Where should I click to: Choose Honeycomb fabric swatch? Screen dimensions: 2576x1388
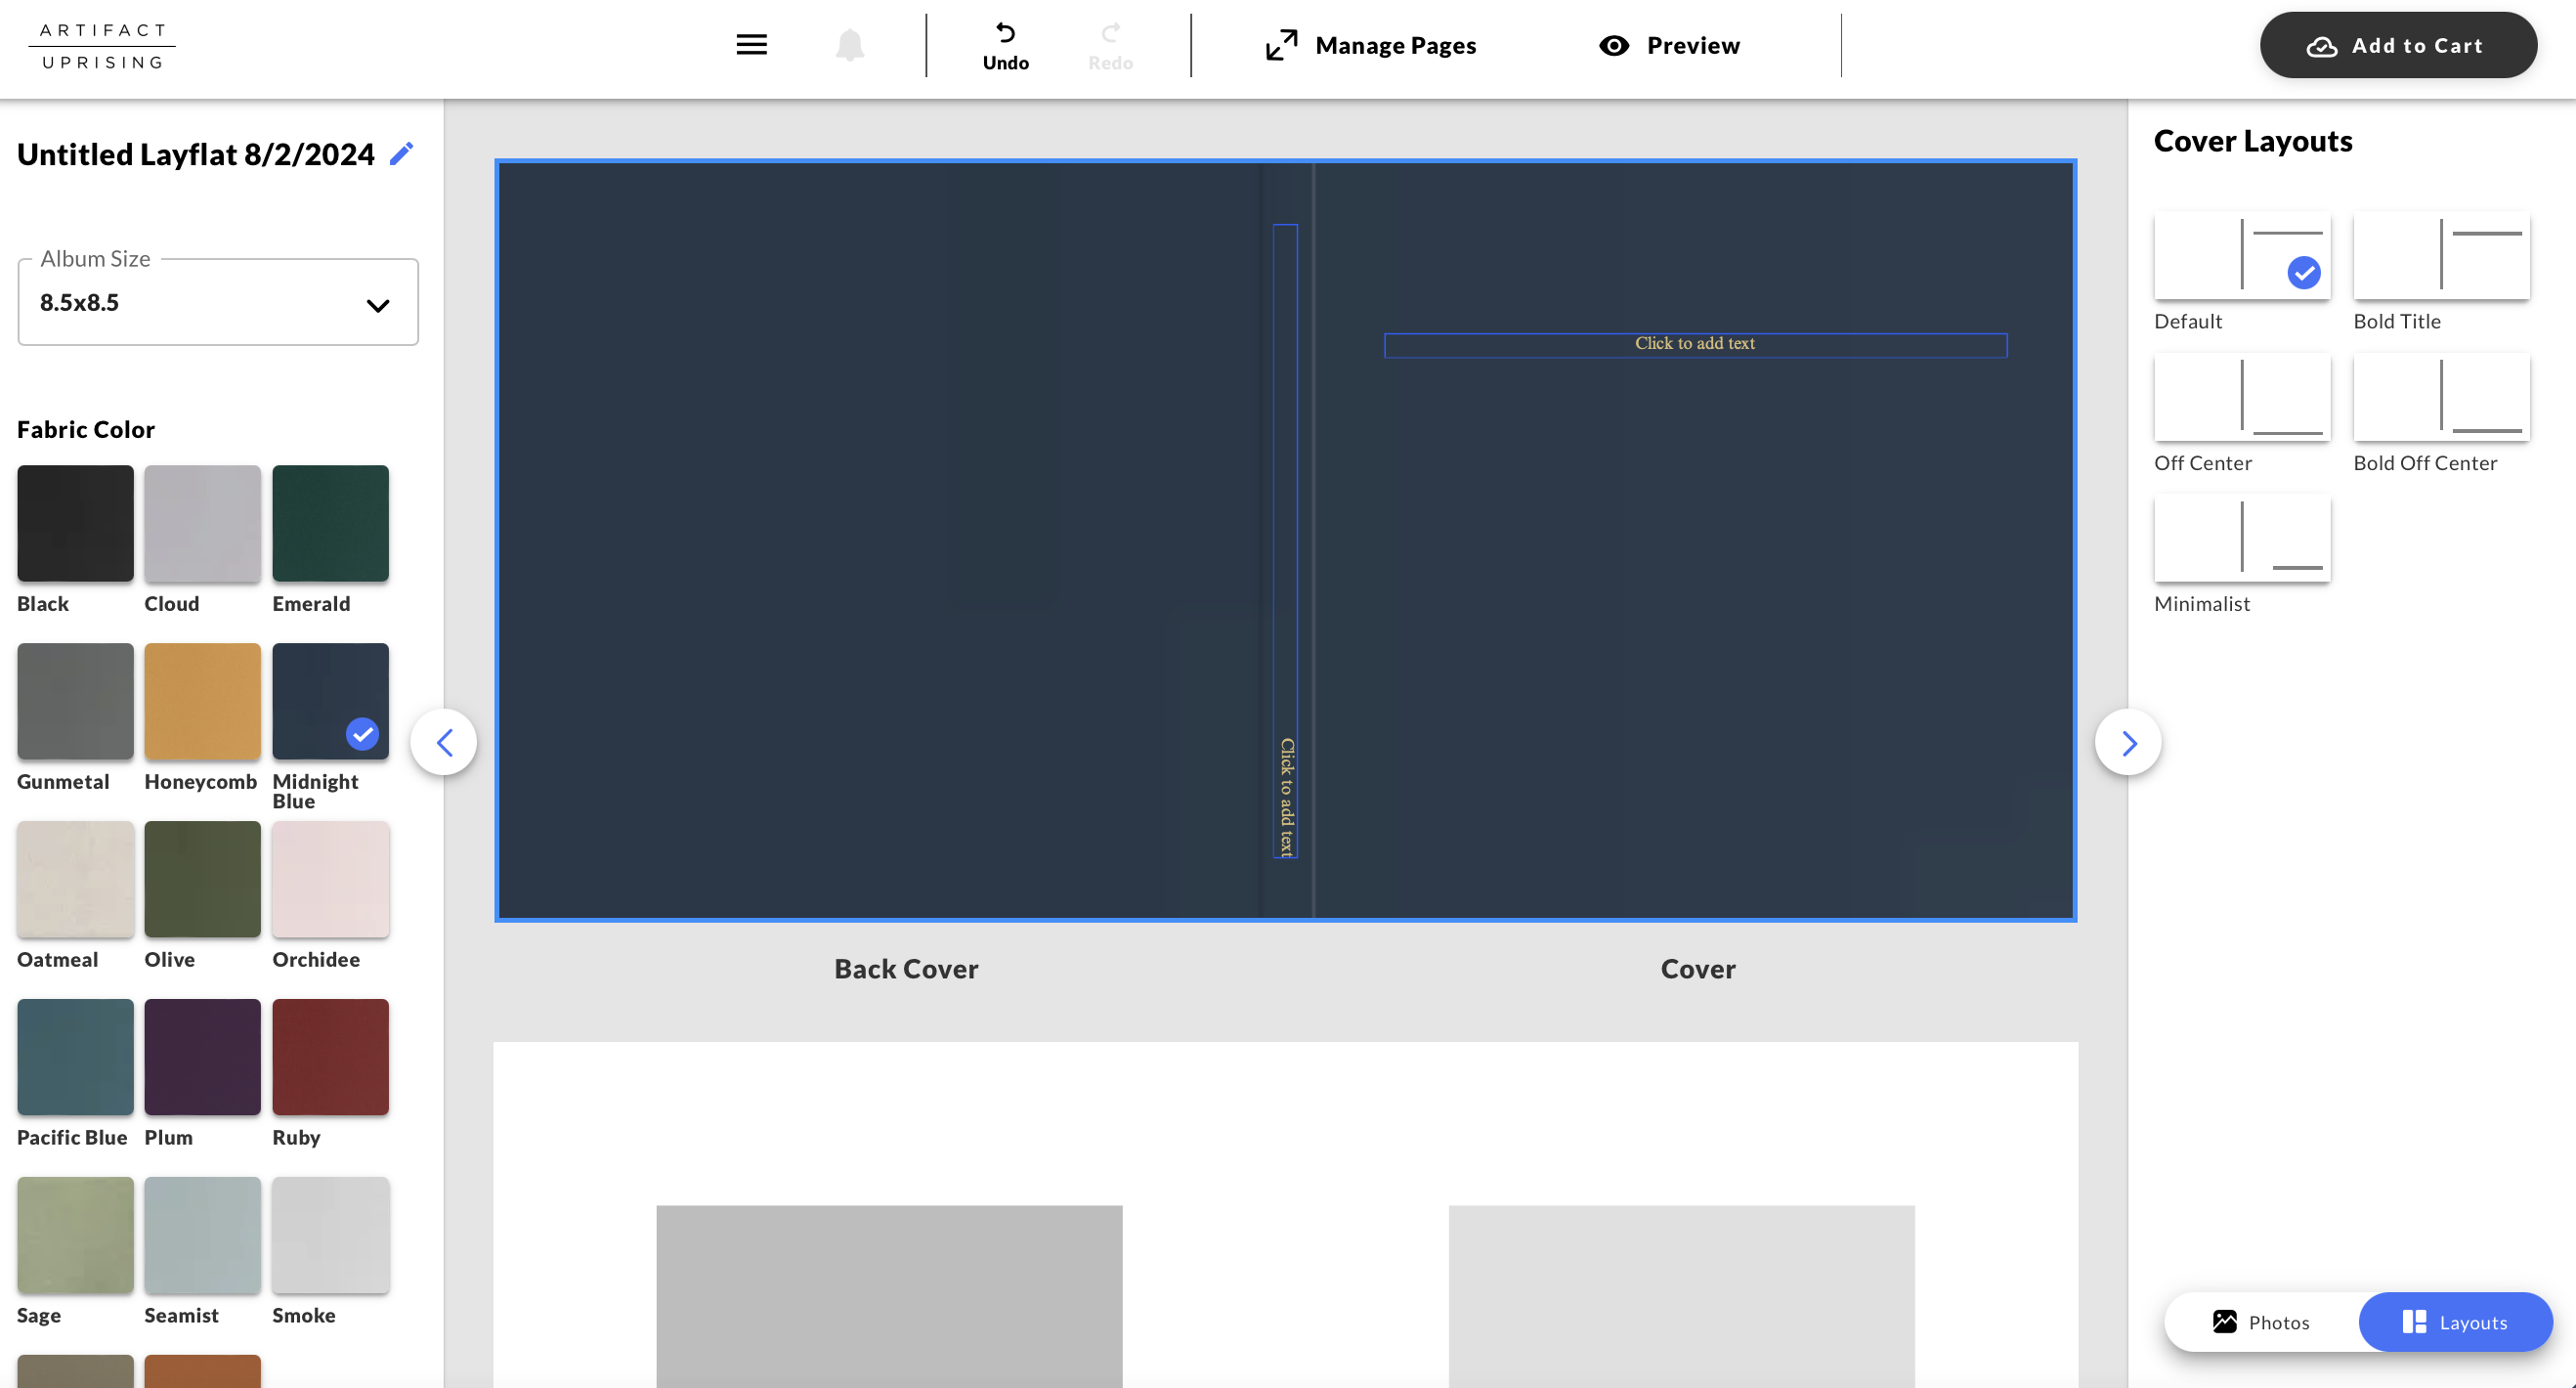pos(202,701)
